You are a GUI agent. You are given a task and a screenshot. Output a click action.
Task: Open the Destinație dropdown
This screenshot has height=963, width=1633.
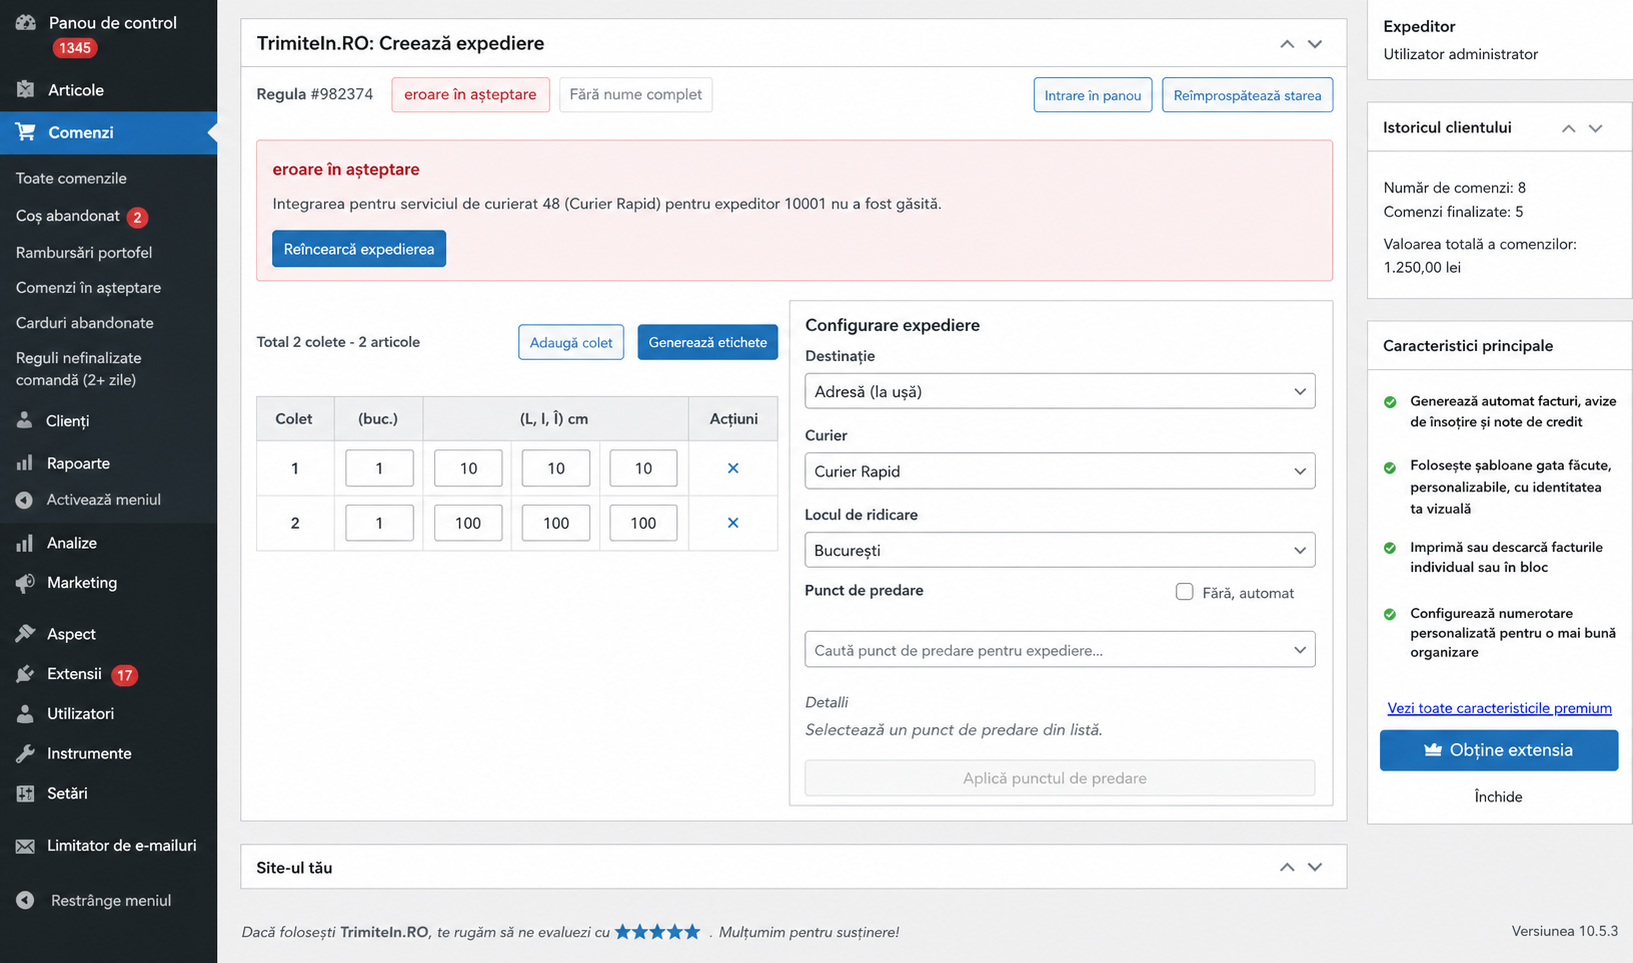pyautogui.click(x=1059, y=391)
